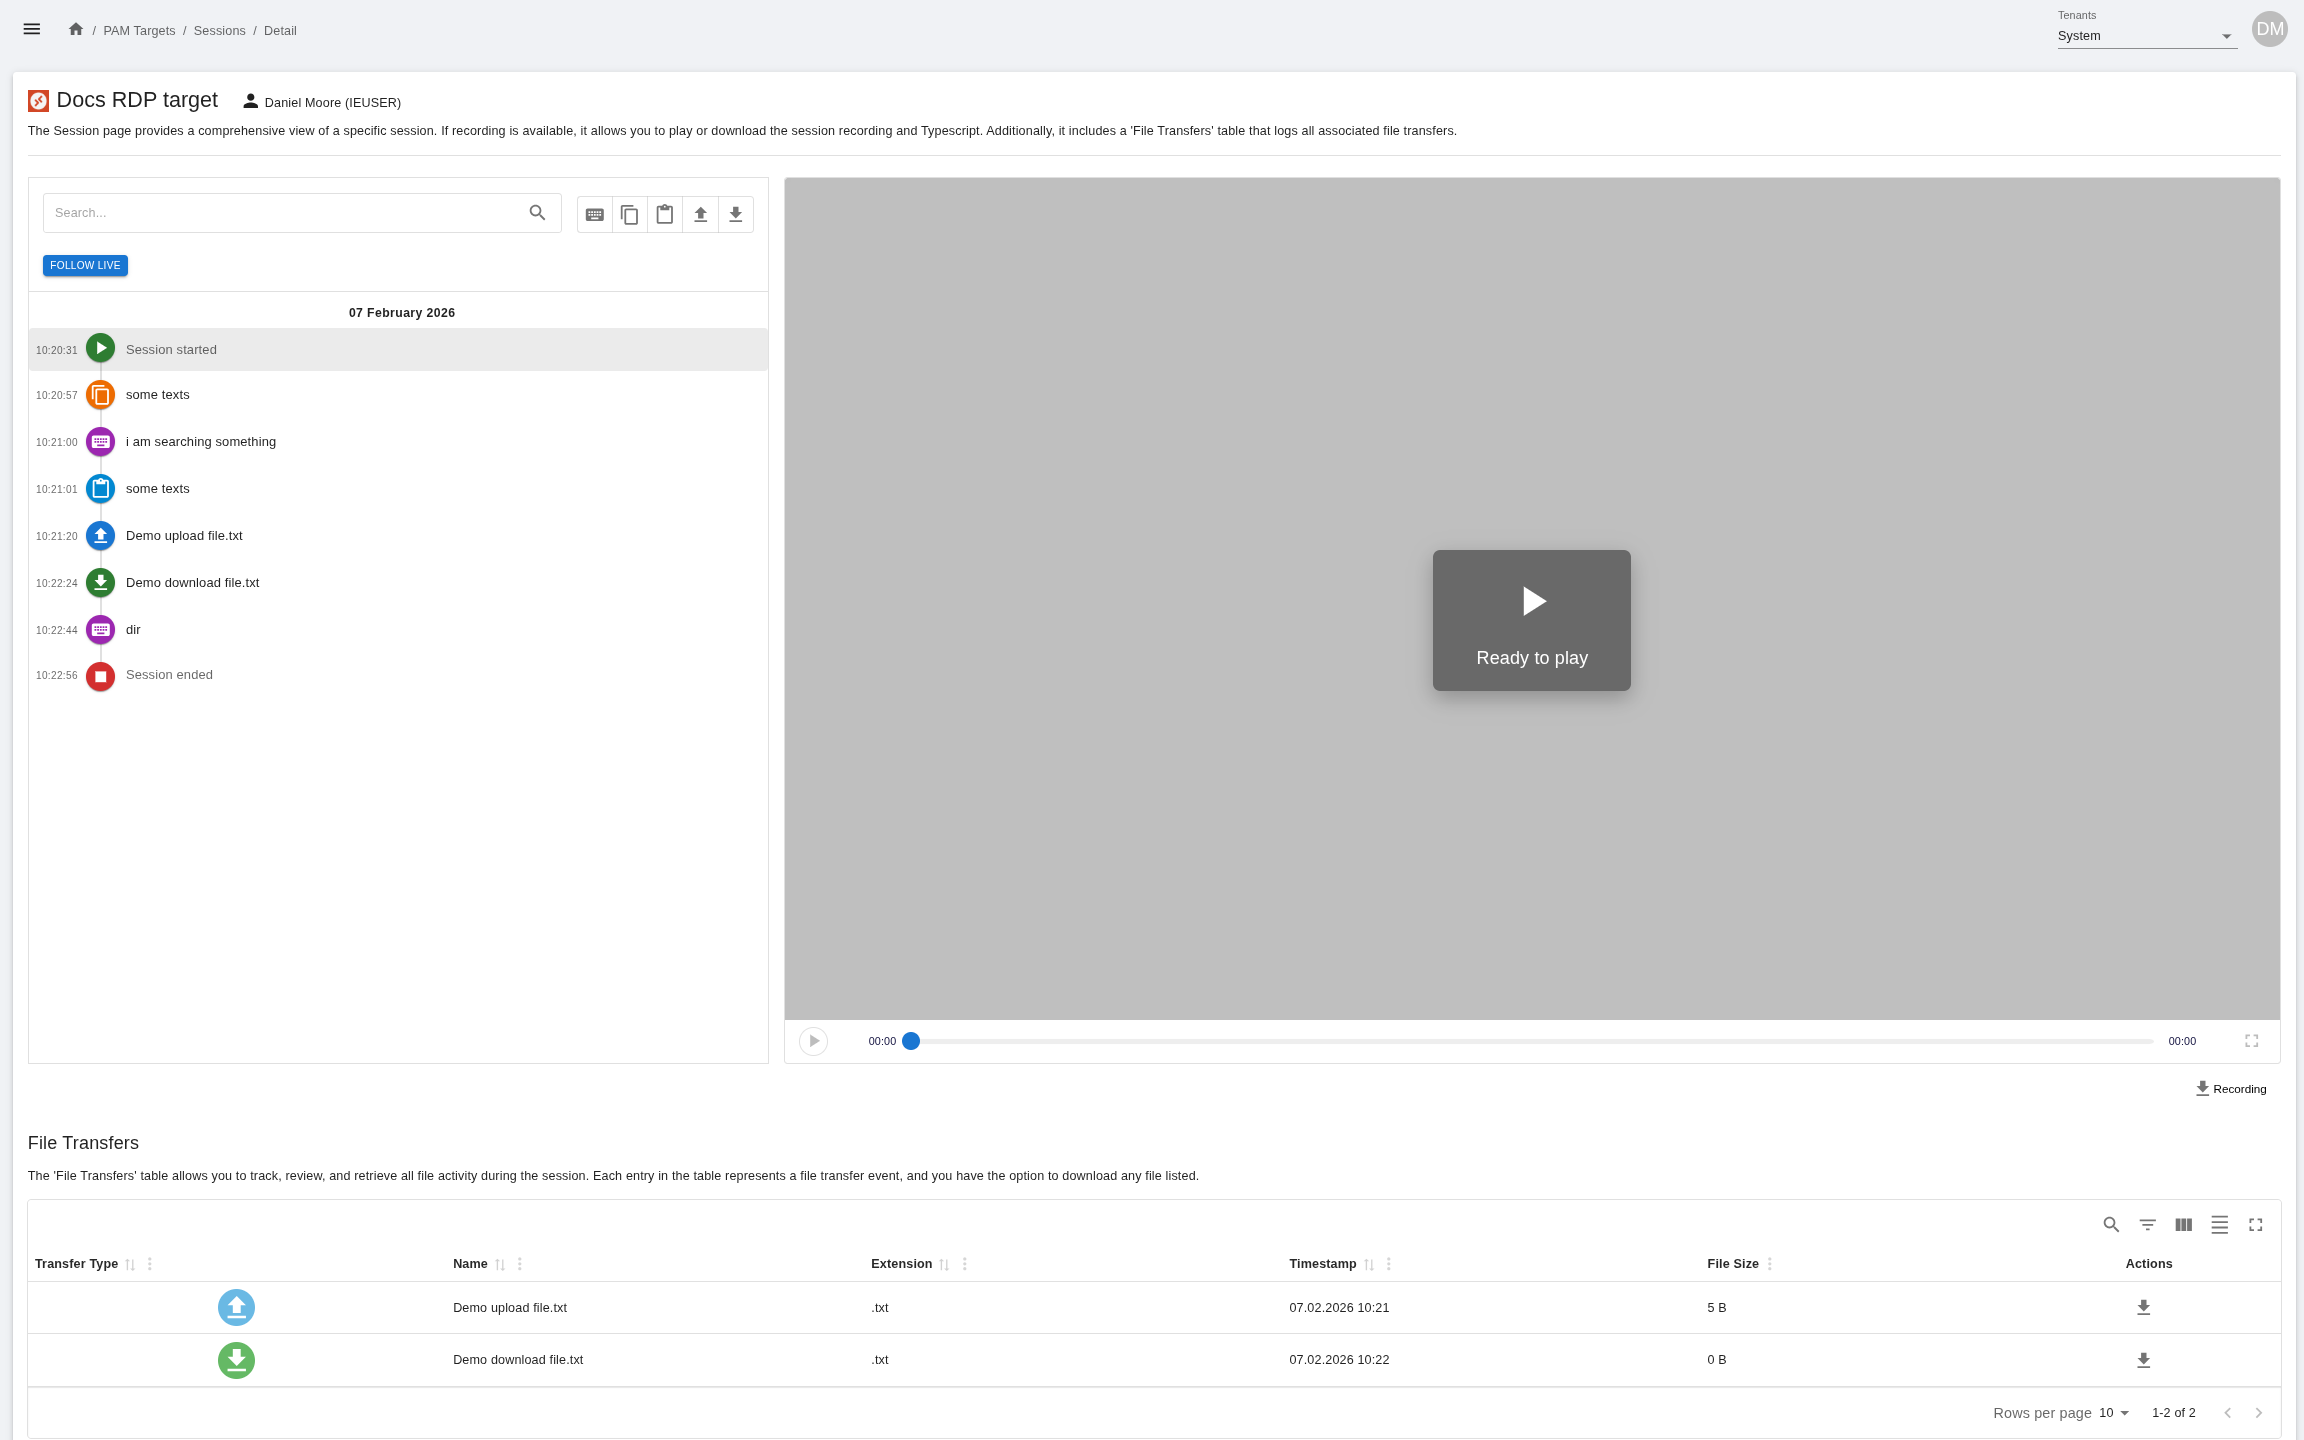This screenshot has width=2304, height=1440.
Task: Show table column visibility options
Action: [x=2183, y=1224]
